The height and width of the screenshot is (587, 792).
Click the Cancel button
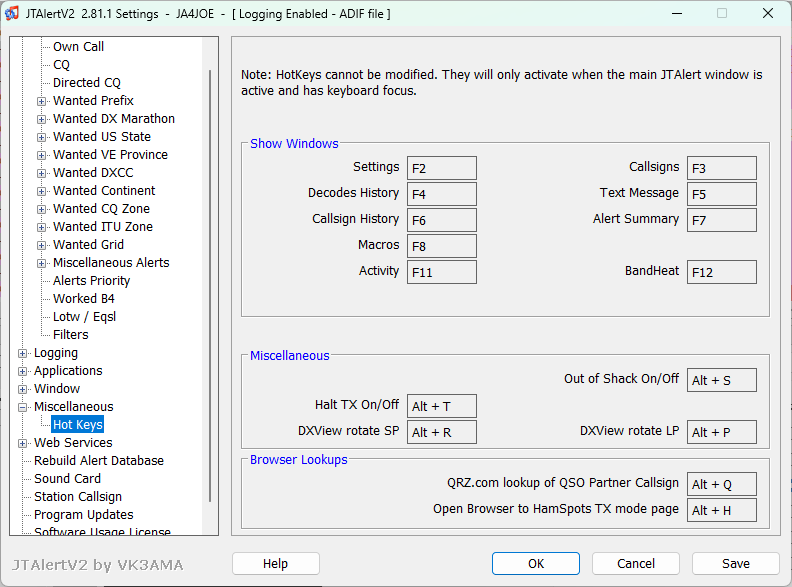coord(636,563)
